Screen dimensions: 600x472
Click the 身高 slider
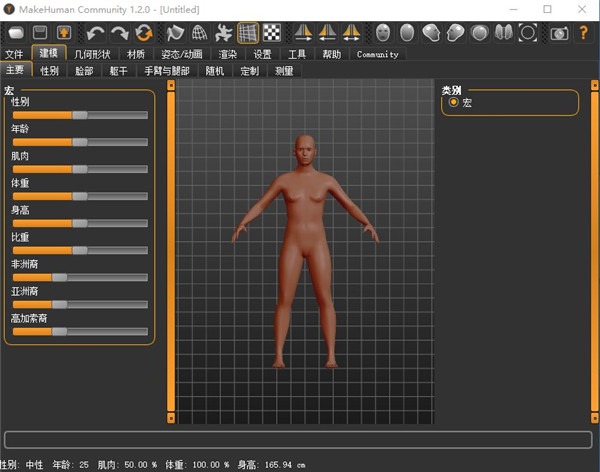click(x=79, y=223)
